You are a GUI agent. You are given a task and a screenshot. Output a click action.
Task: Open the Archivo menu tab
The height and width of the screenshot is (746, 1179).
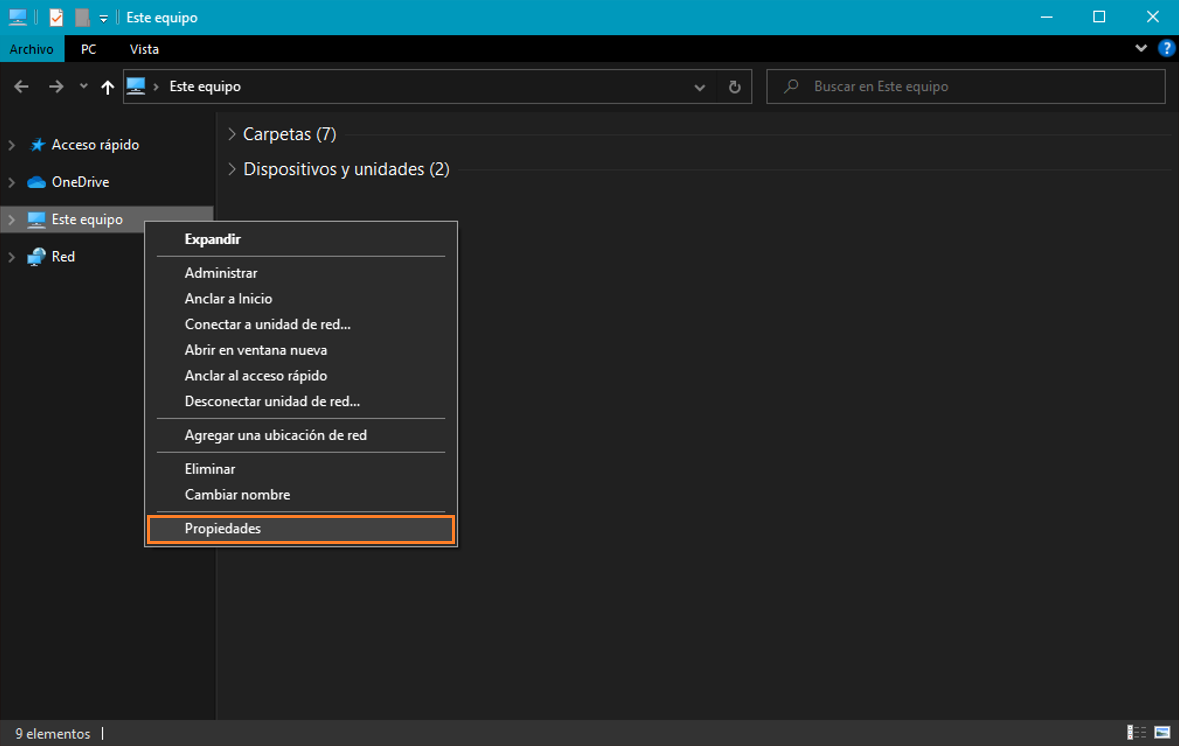[x=31, y=49]
